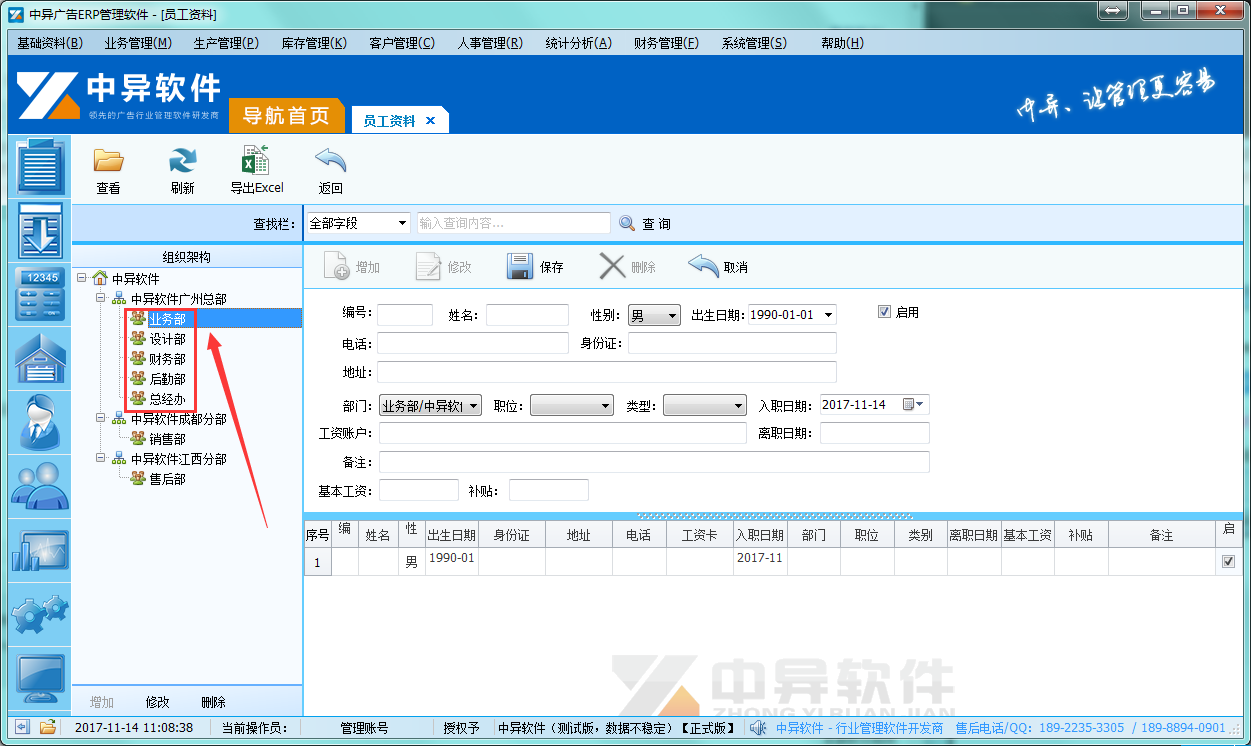Switch to the 导航首页 tab
This screenshot has height=746, width=1251.
(x=286, y=116)
